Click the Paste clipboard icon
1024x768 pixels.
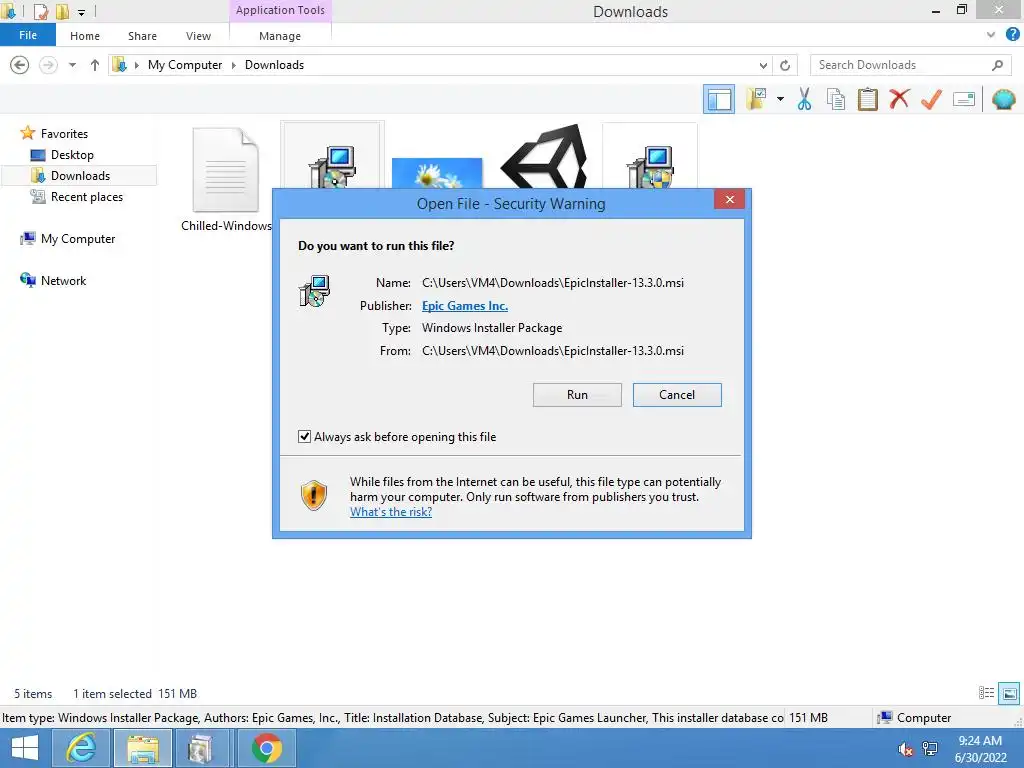867,99
